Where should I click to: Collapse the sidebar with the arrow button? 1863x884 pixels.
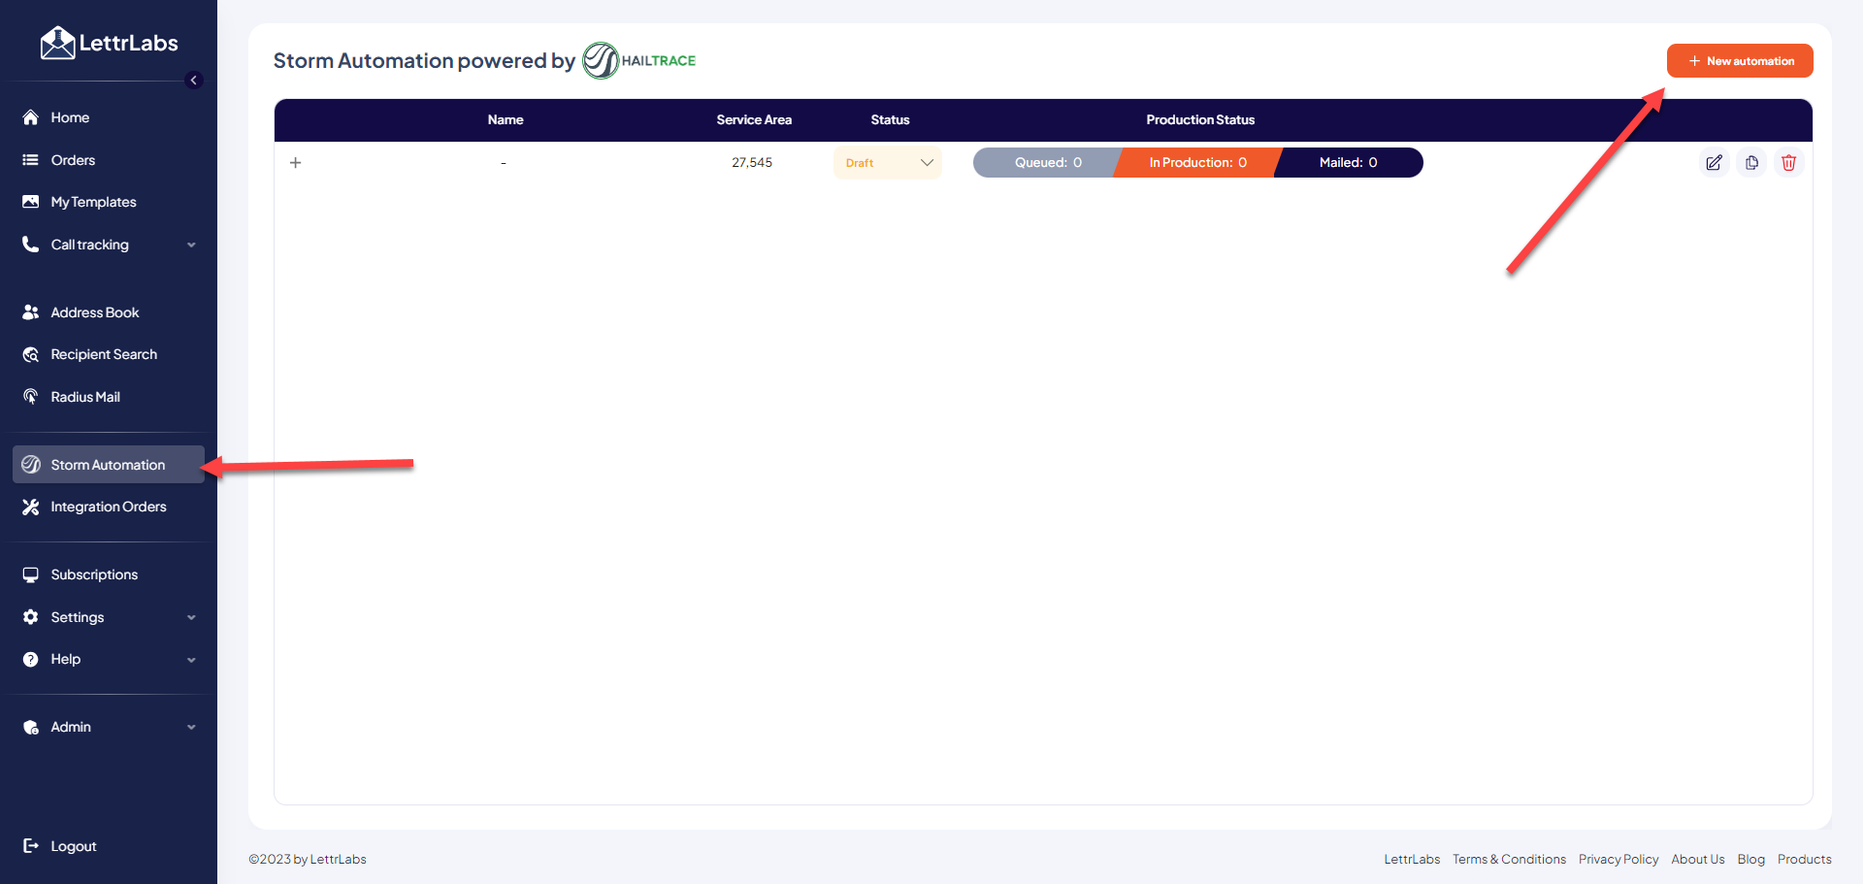(x=194, y=80)
